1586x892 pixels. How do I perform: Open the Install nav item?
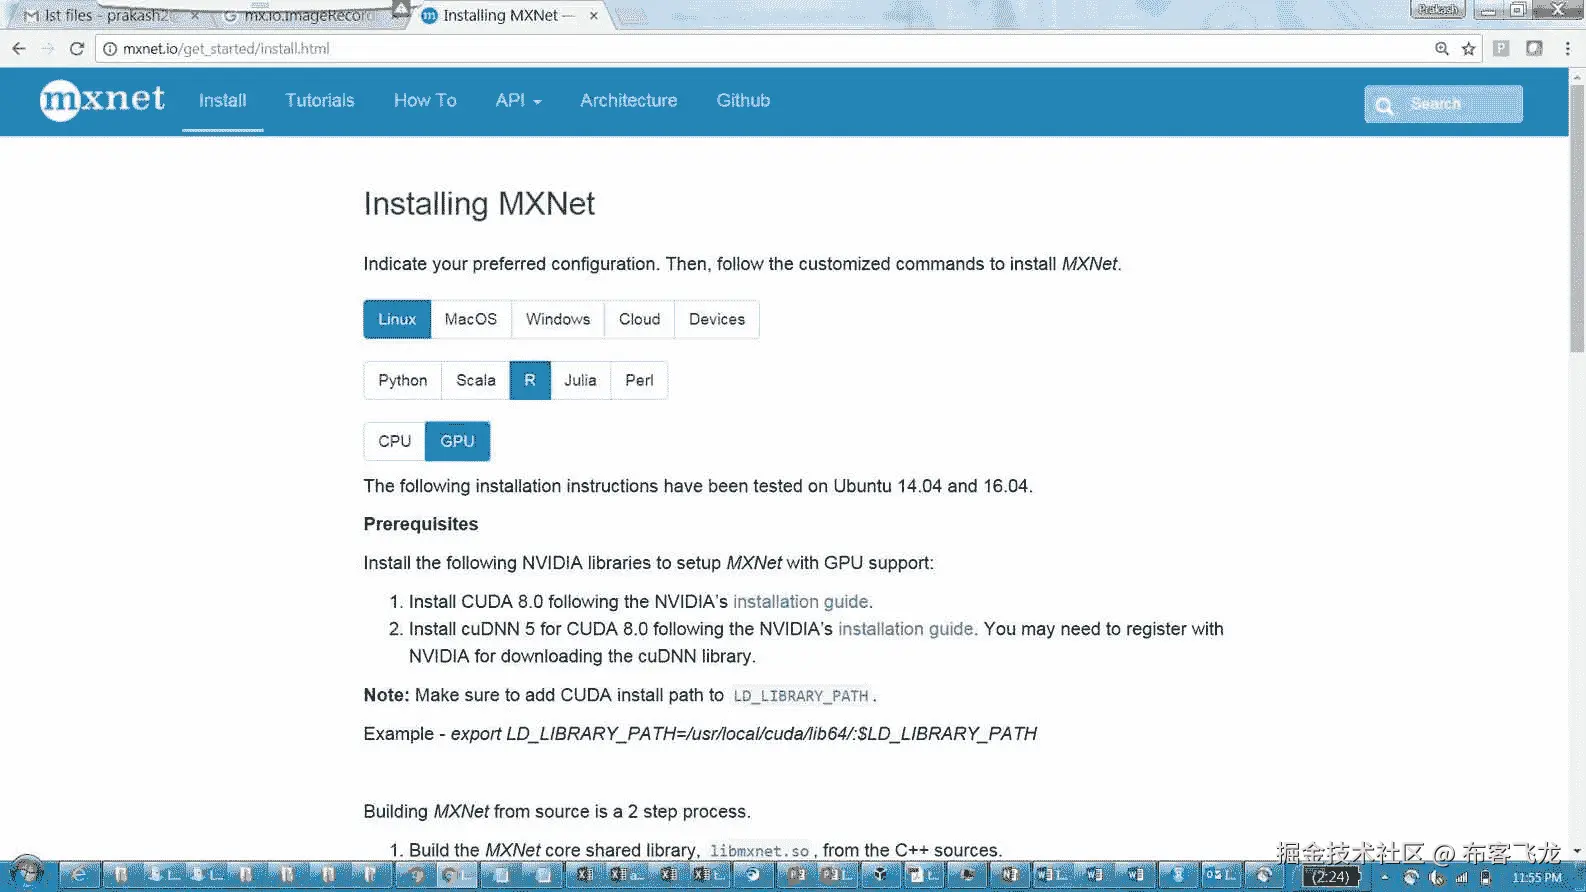click(x=222, y=100)
